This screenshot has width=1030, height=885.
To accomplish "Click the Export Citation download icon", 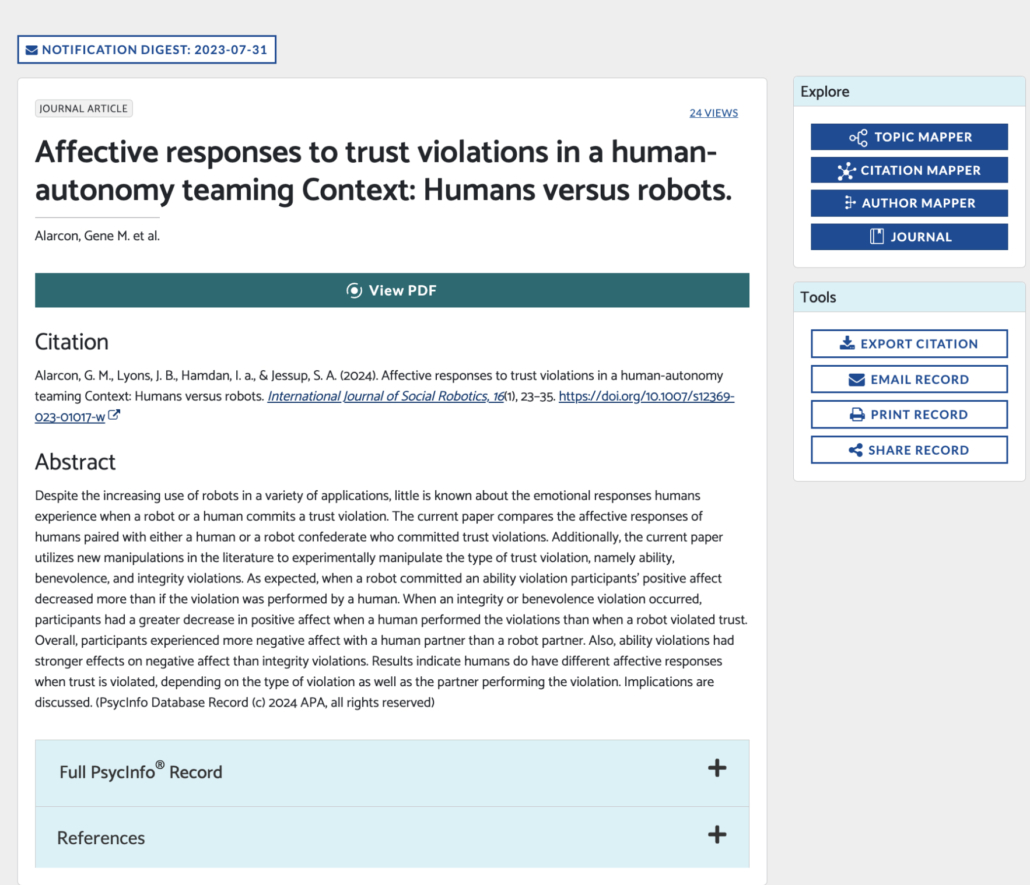I will 847,343.
